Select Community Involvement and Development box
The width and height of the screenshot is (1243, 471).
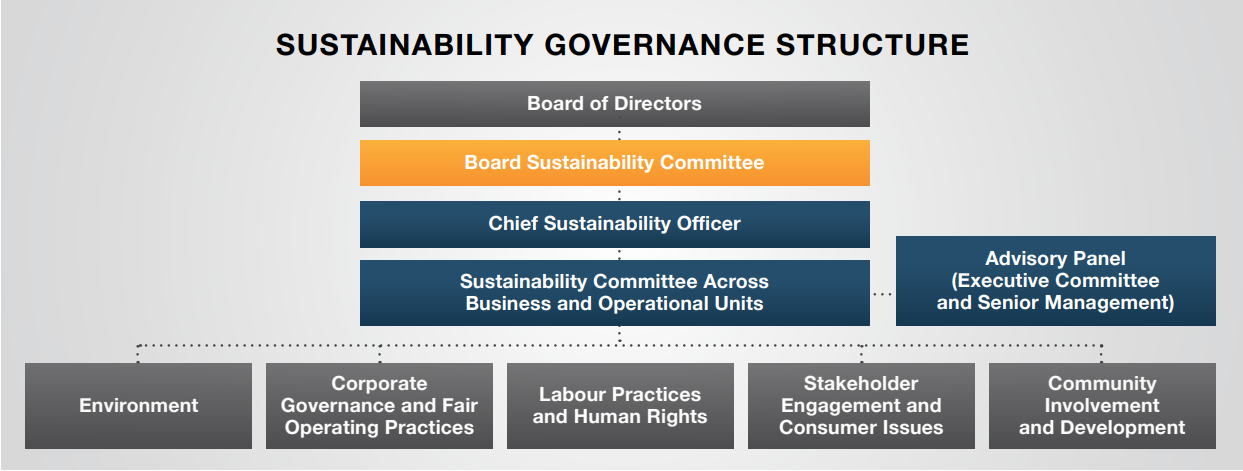pos(1102,405)
